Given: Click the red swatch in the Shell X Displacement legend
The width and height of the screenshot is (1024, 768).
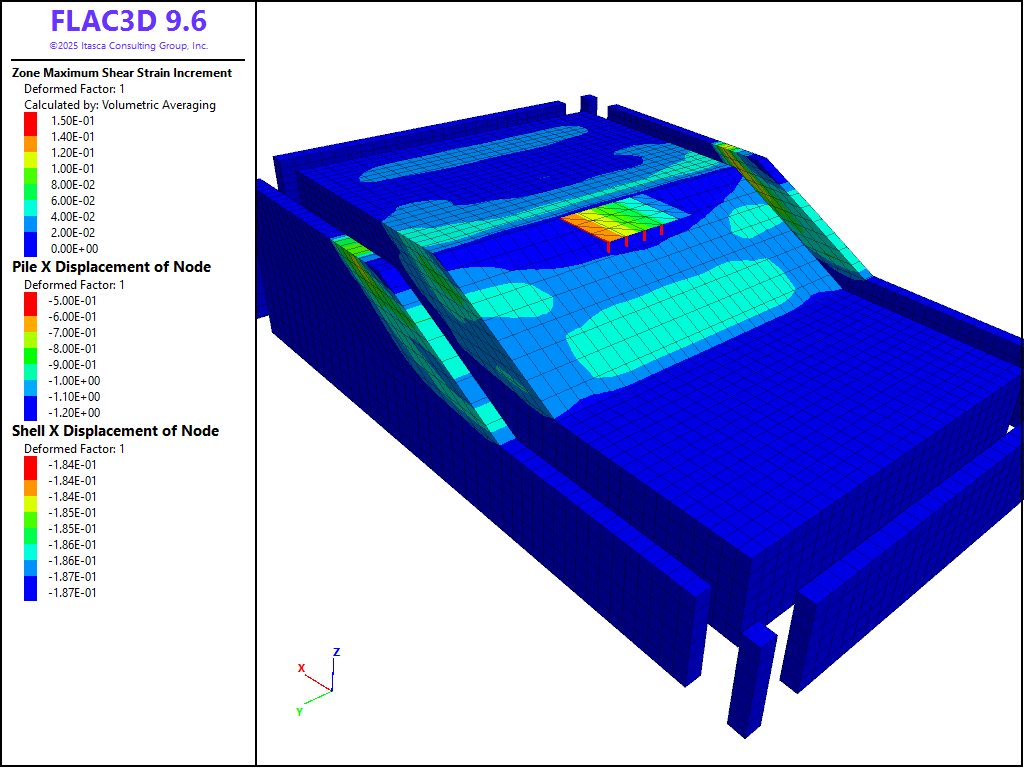Looking at the screenshot, I should tap(30, 464).
